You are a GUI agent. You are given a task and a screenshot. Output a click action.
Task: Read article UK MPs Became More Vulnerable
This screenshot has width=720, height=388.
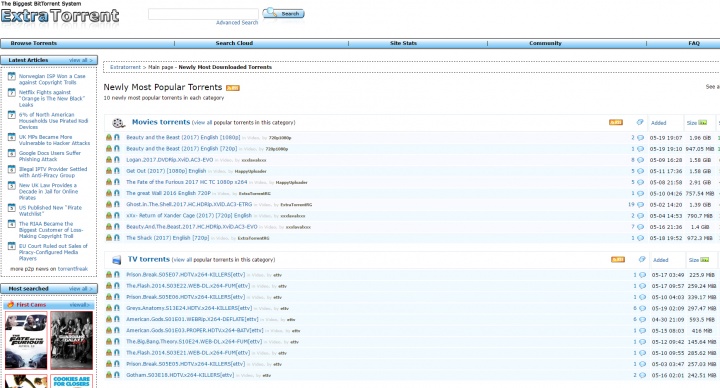coord(54,140)
